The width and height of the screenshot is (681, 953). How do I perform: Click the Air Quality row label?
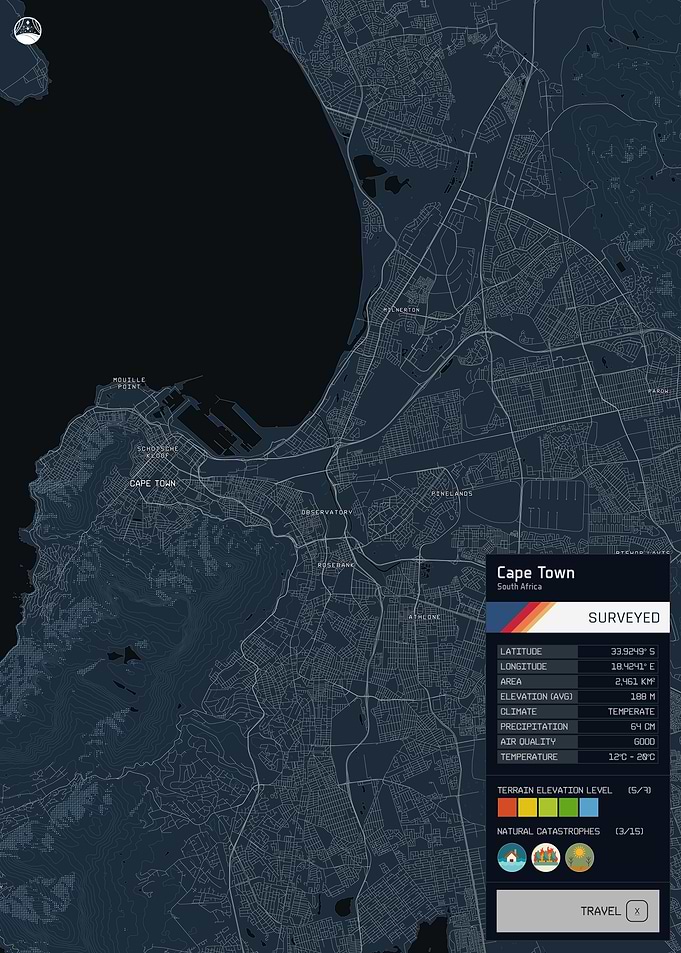click(528, 741)
